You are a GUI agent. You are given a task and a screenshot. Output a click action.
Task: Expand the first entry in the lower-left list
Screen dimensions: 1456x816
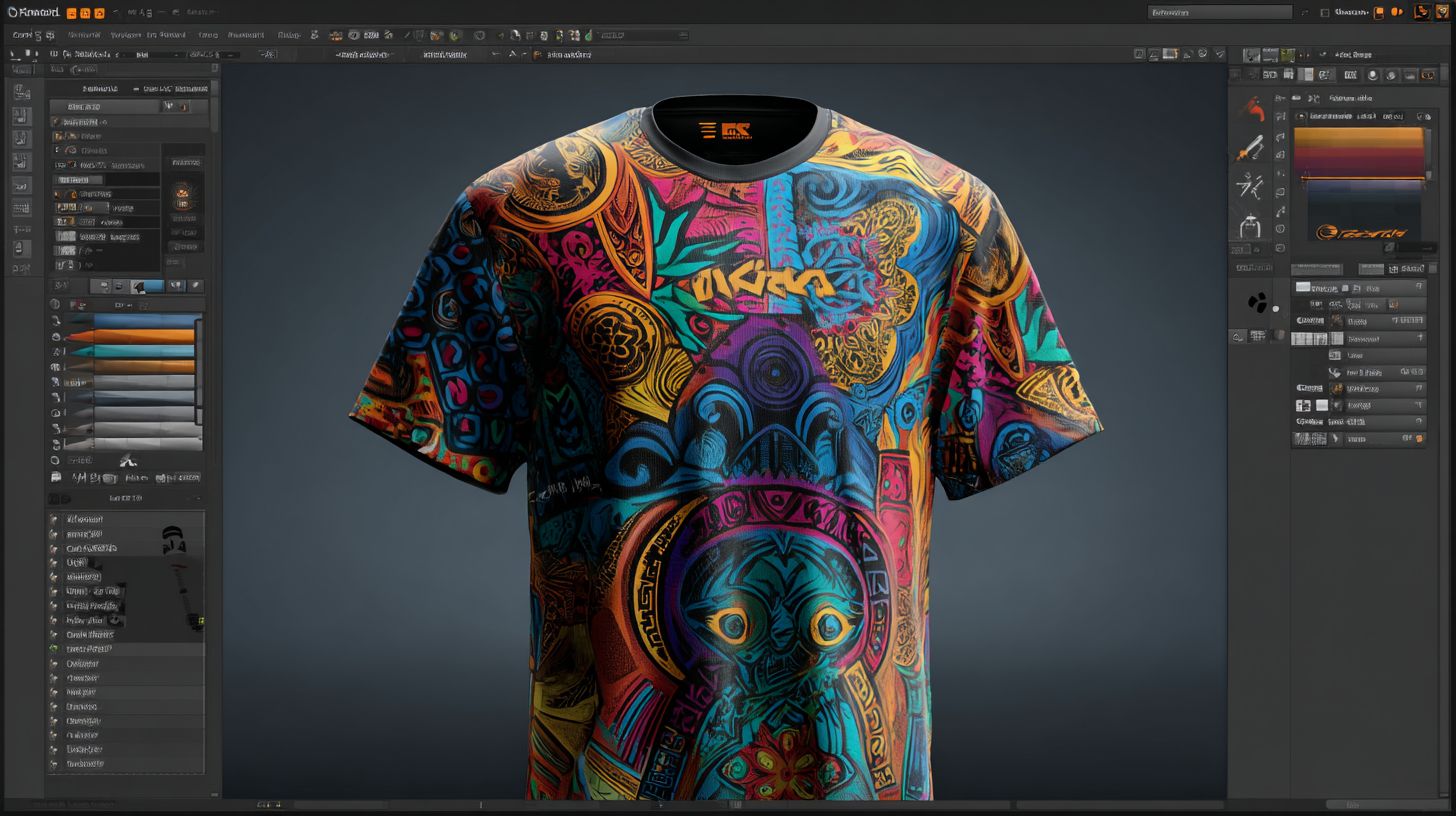pos(55,519)
